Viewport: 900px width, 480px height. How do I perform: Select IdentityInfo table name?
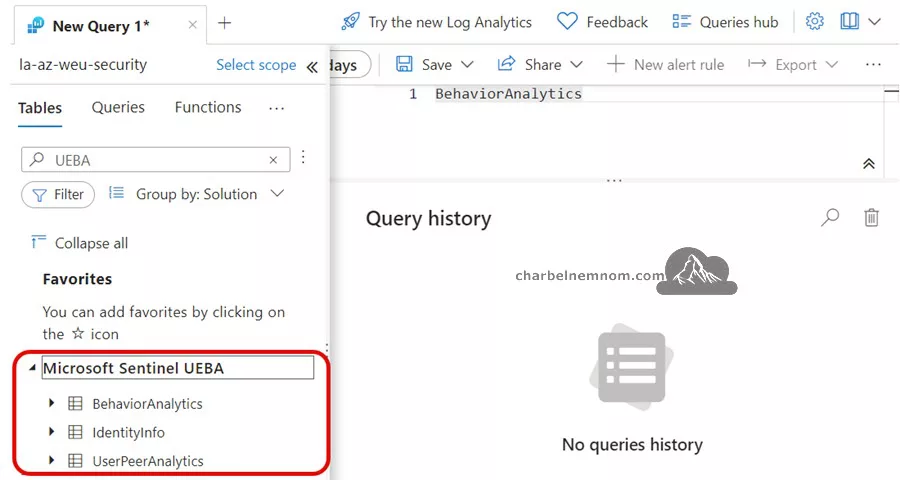[129, 432]
